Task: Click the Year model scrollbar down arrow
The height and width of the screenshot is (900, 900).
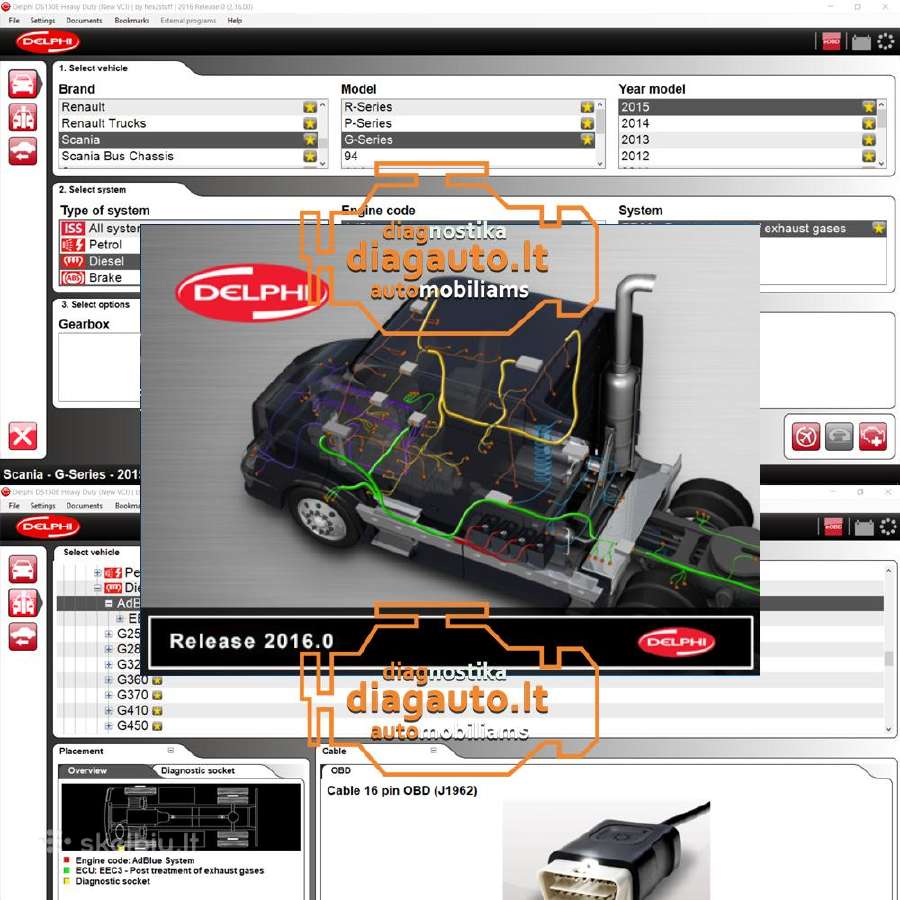Action: (882, 164)
